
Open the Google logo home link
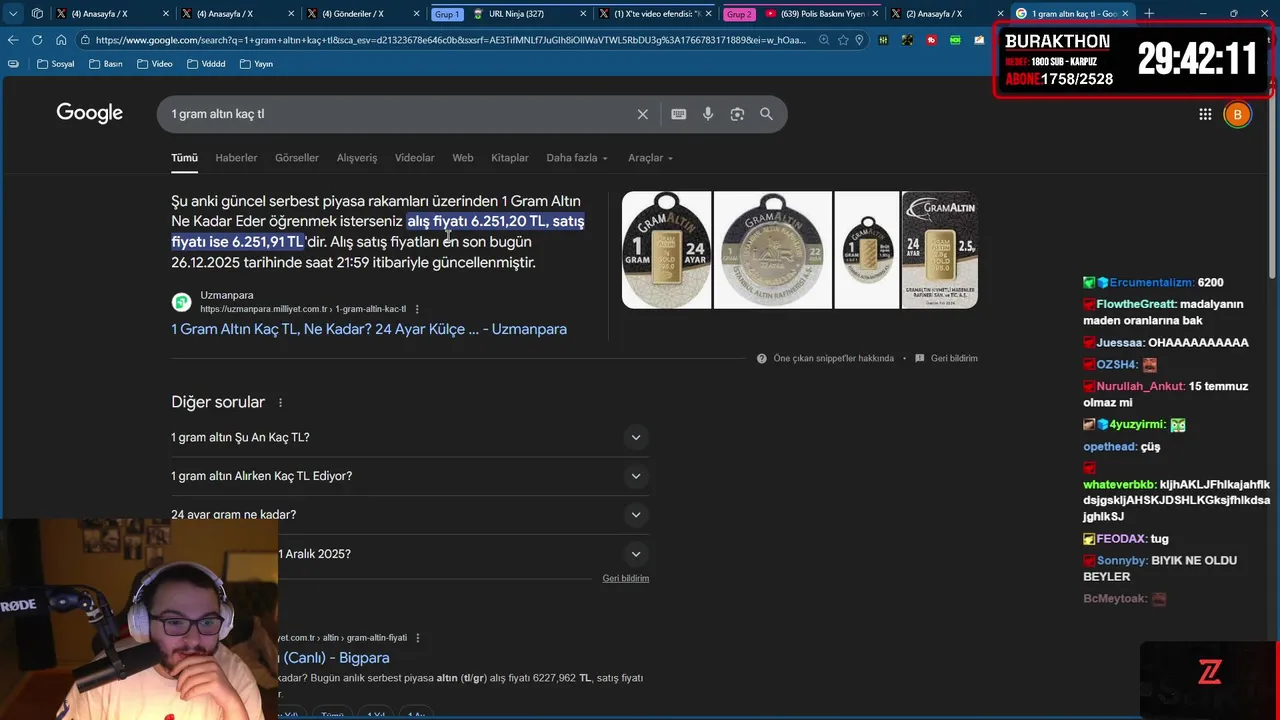(x=90, y=113)
